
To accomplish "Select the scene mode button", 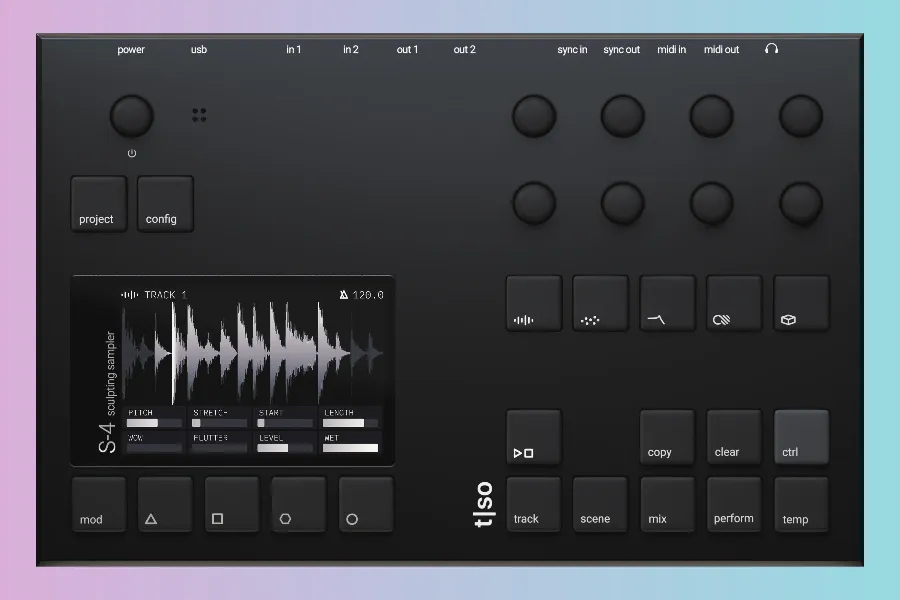I will [x=600, y=504].
